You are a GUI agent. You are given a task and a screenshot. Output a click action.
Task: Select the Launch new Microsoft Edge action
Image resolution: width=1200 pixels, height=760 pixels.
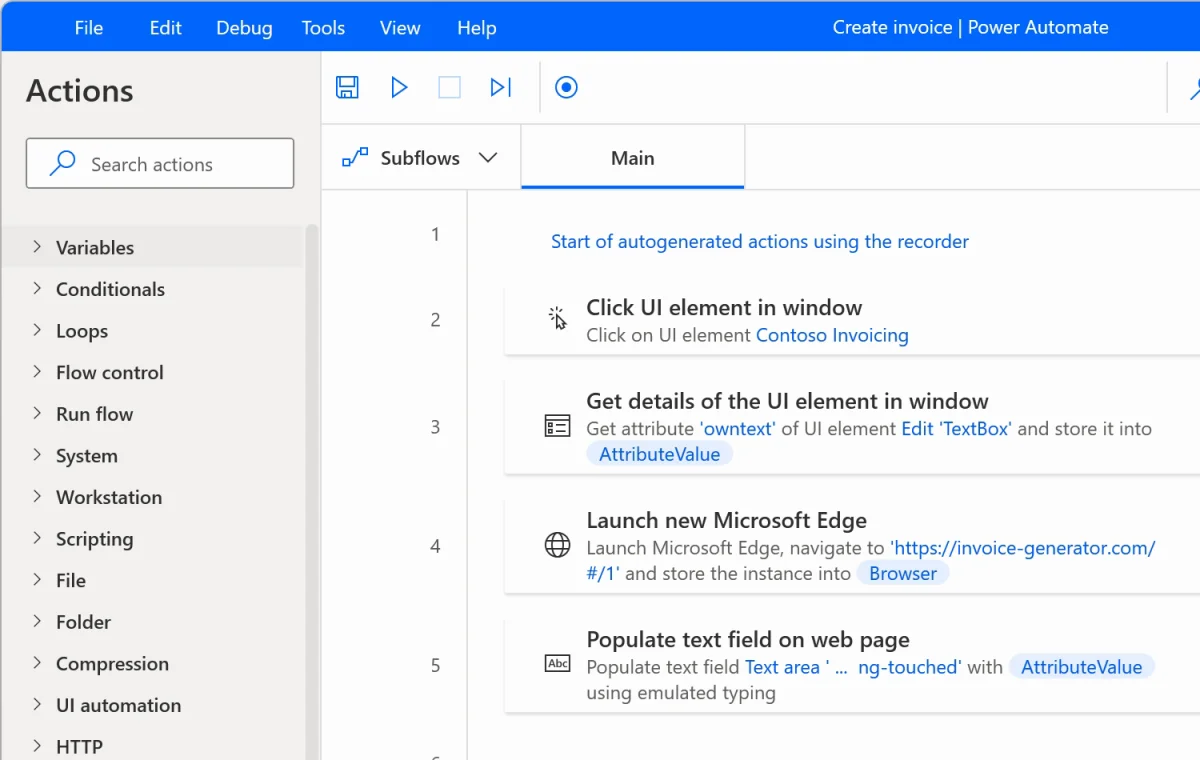click(x=852, y=546)
